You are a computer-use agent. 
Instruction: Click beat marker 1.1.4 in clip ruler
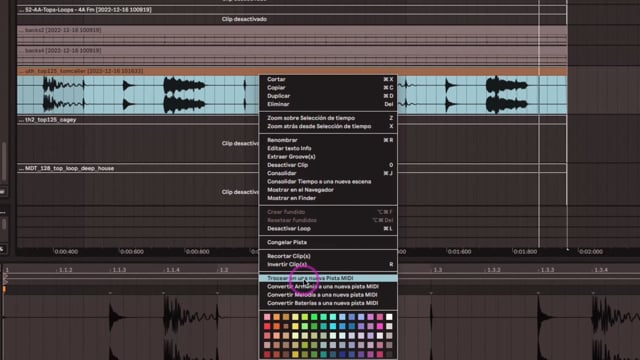click(173, 270)
